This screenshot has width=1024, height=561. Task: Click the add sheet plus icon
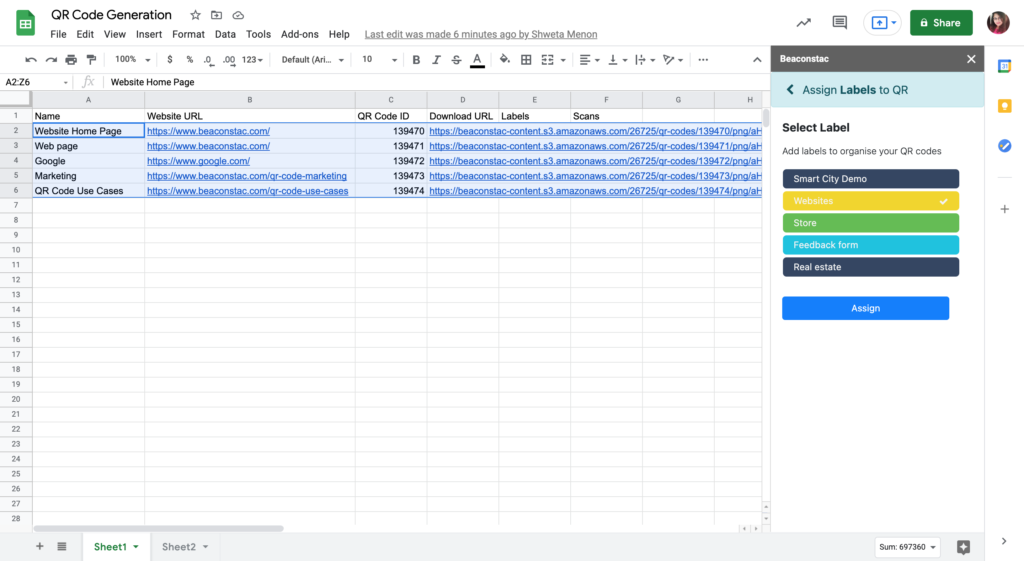pyautogui.click(x=40, y=547)
